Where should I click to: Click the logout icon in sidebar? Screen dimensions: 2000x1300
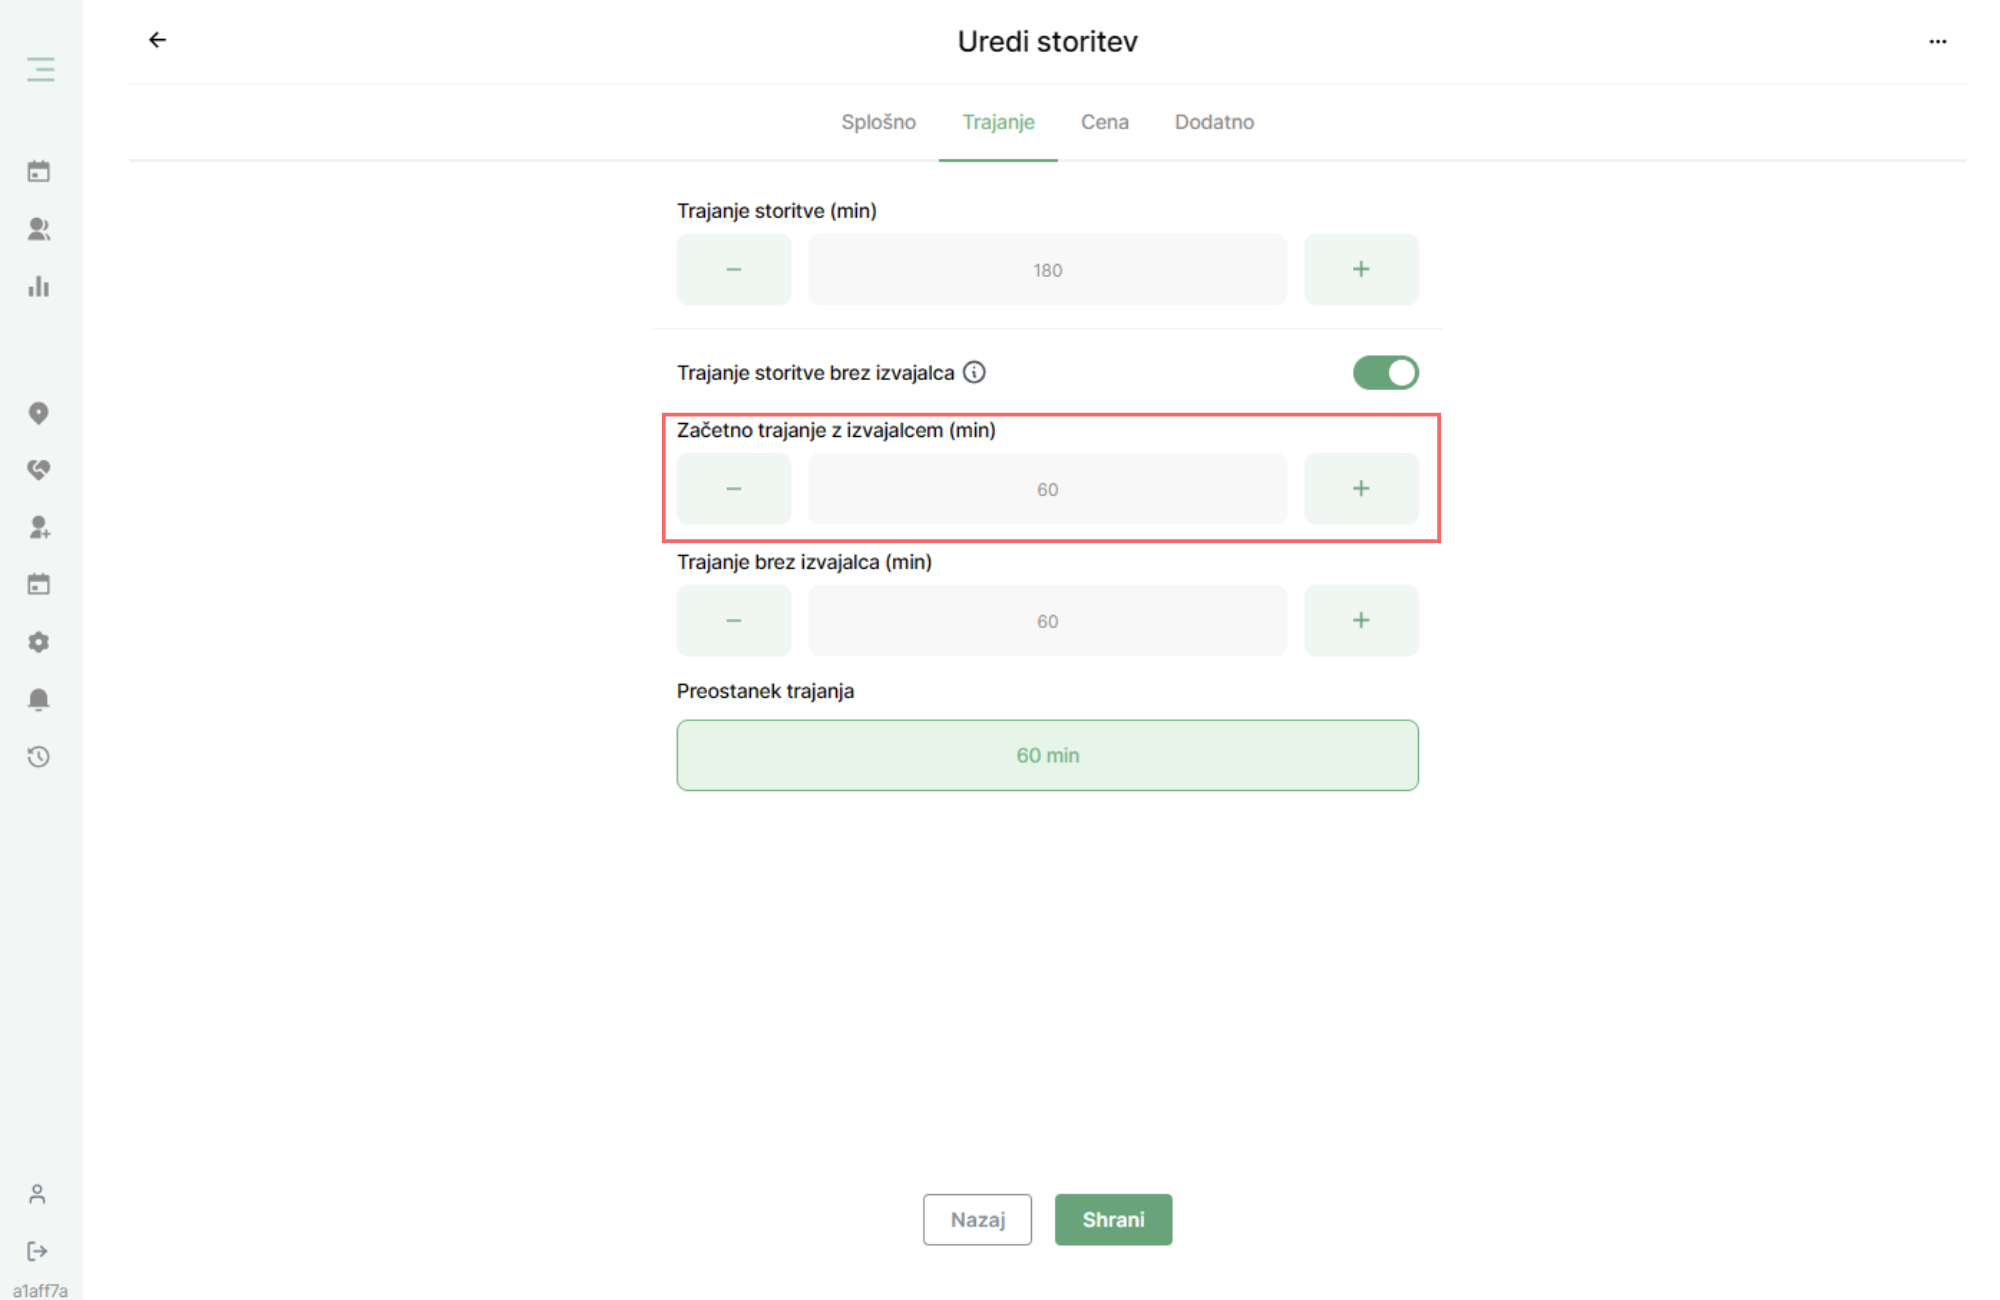point(37,1251)
